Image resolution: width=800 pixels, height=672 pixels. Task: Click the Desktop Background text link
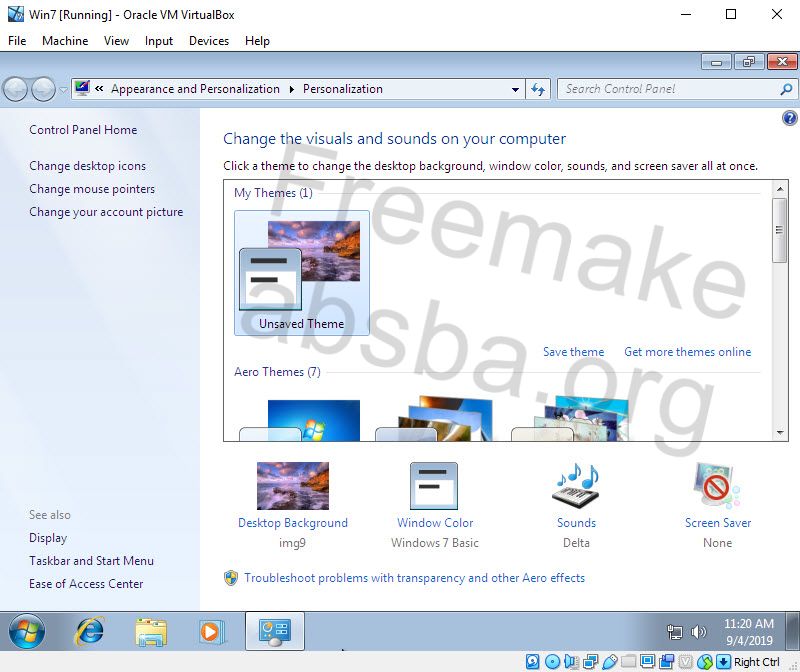(x=293, y=523)
